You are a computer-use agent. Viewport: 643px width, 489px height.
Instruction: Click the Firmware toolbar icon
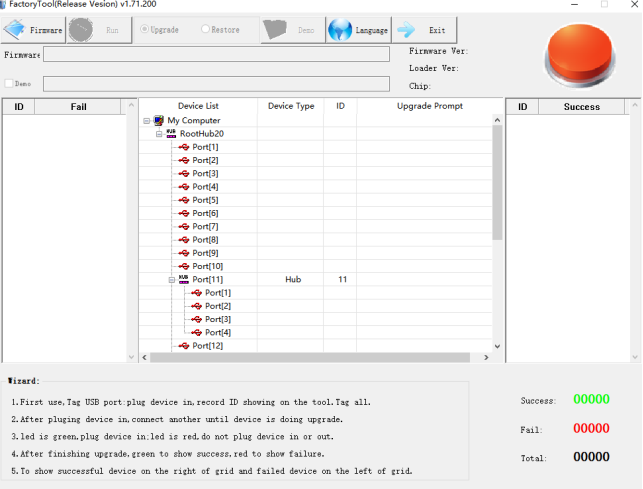15,29
